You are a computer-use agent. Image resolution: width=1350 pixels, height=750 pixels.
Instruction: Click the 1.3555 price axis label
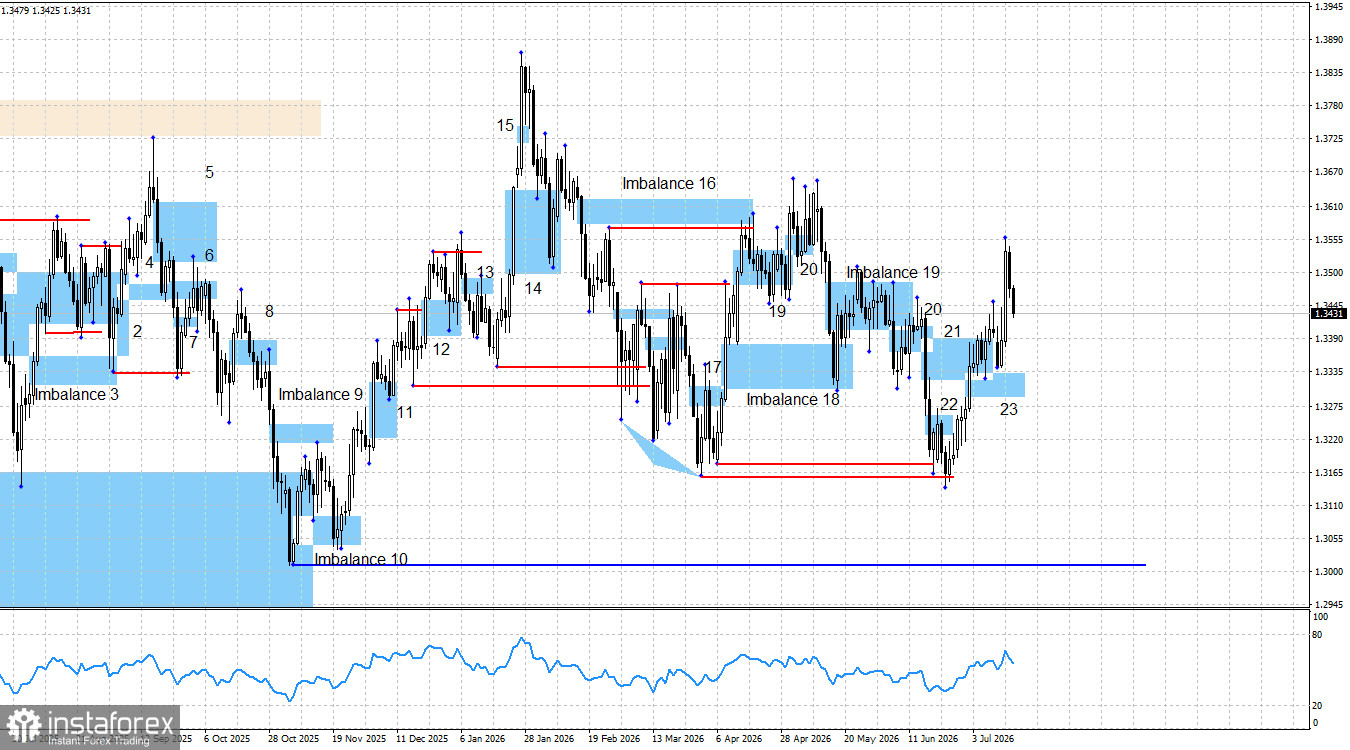tap(1329, 240)
